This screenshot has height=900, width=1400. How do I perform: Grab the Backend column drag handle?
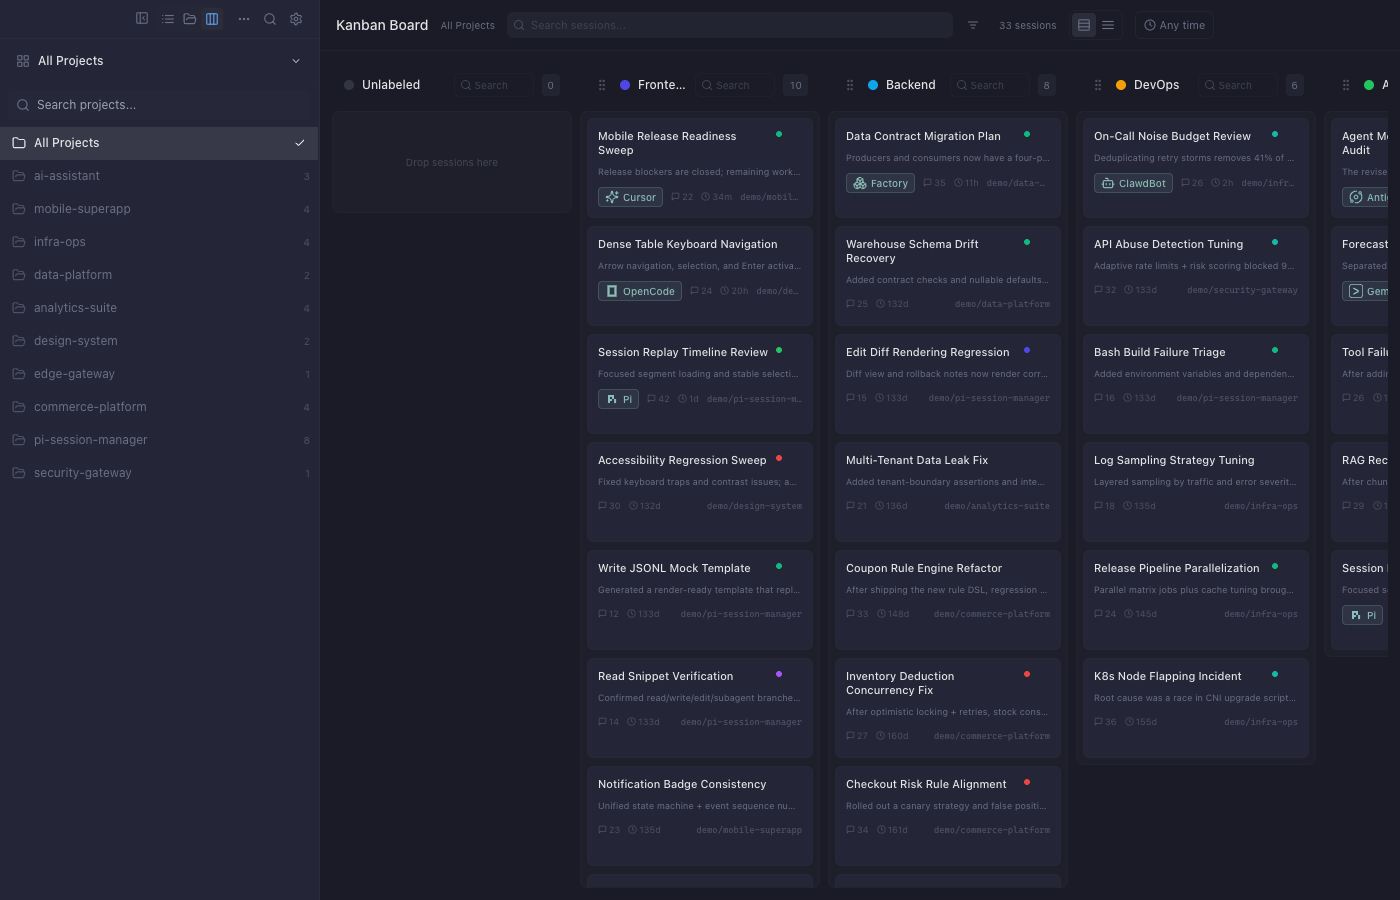pyautogui.click(x=850, y=85)
